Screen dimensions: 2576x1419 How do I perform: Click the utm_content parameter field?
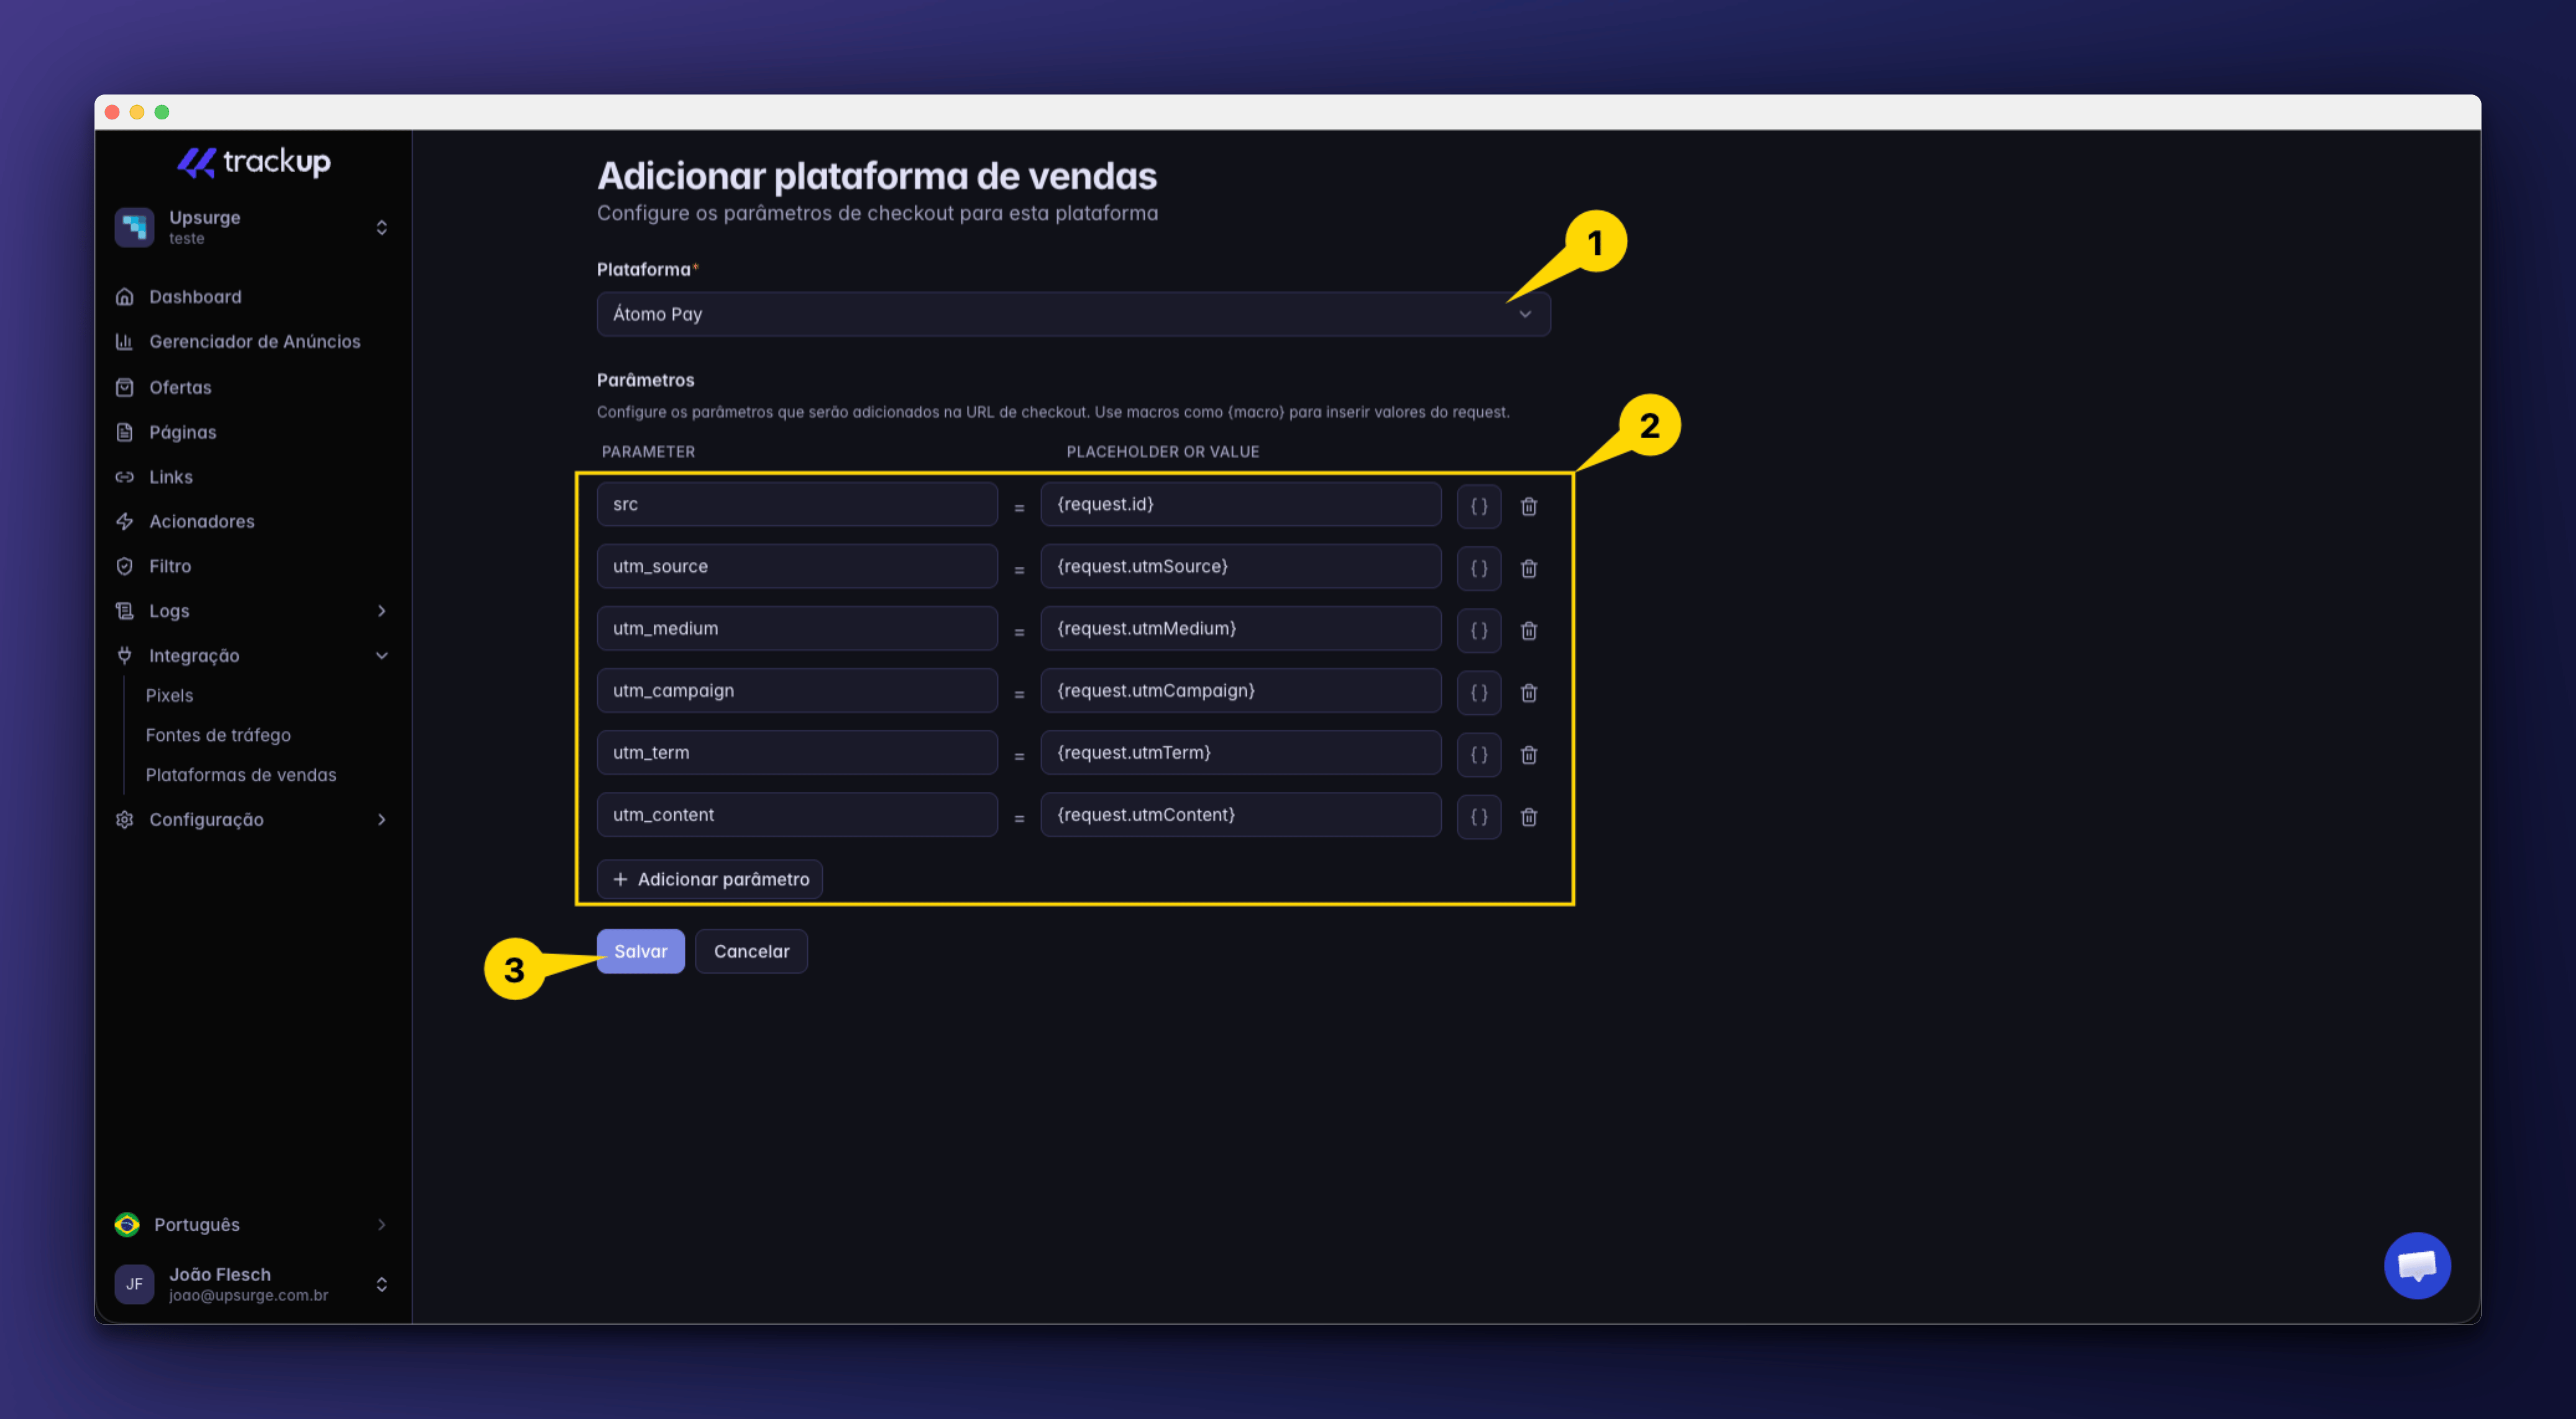(x=797, y=814)
